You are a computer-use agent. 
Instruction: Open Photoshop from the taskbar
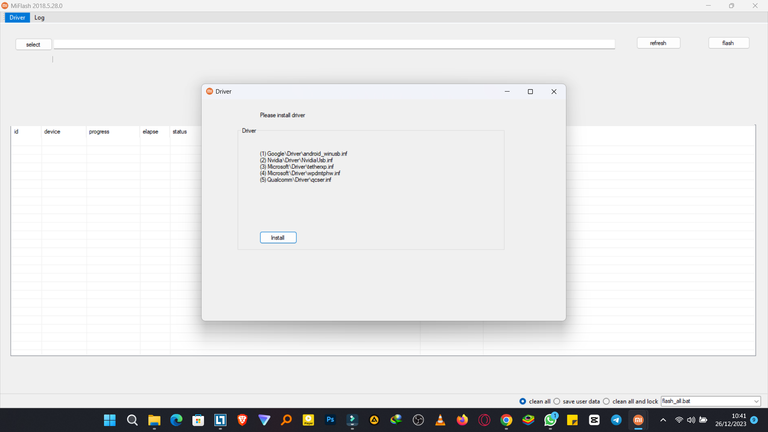[x=330, y=420]
